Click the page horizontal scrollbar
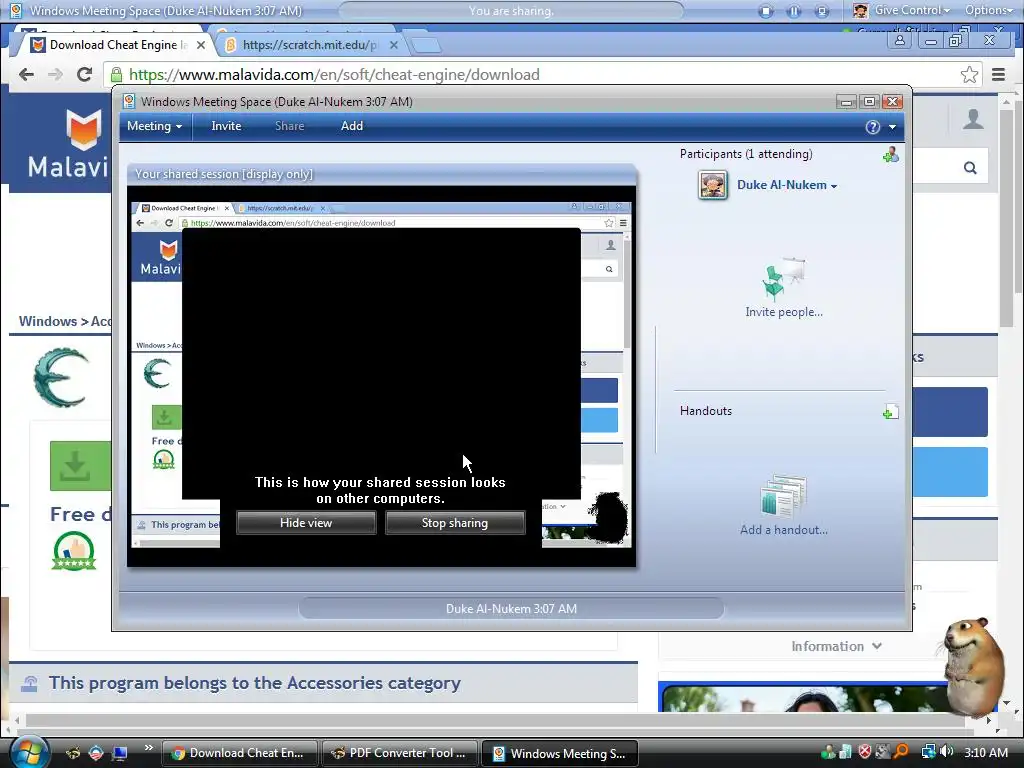This screenshot has width=1024, height=768. [494, 720]
